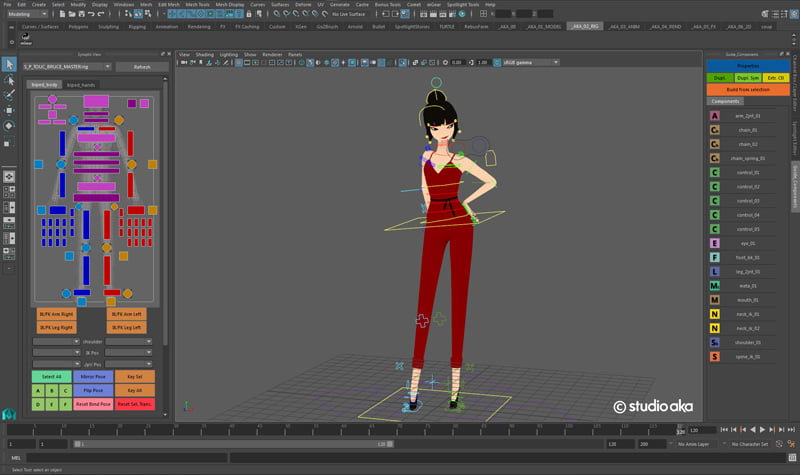Click the 'S' spine_ik_01 component icon
This screenshot has width=800, height=475.
pyautogui.click(x=715, y=357)
